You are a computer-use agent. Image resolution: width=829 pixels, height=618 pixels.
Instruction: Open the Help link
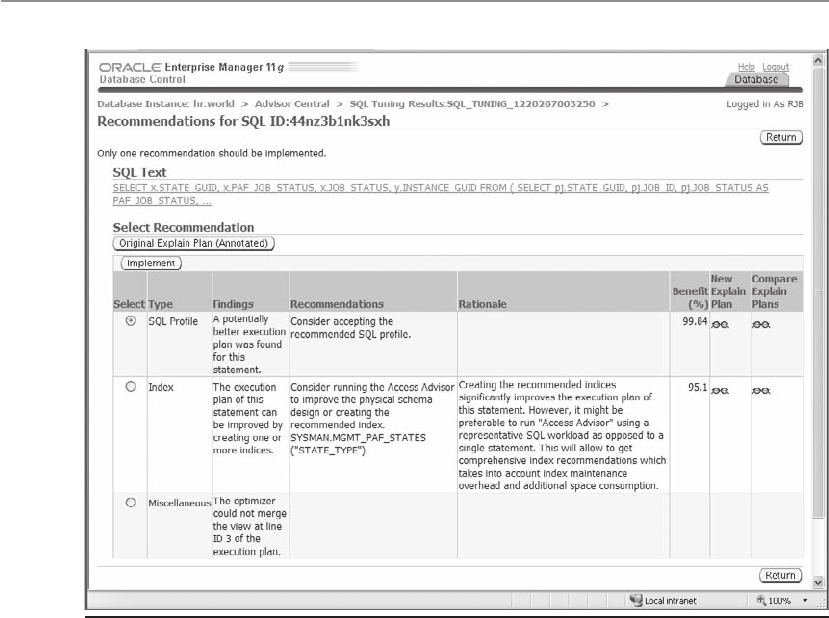[x=746, y=67]
